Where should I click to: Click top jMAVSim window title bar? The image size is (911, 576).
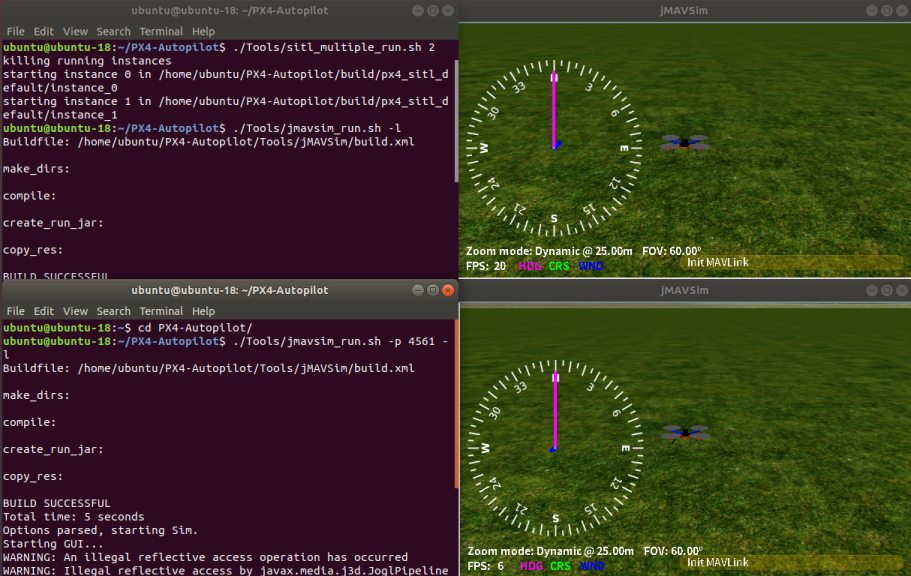[684, 10]
